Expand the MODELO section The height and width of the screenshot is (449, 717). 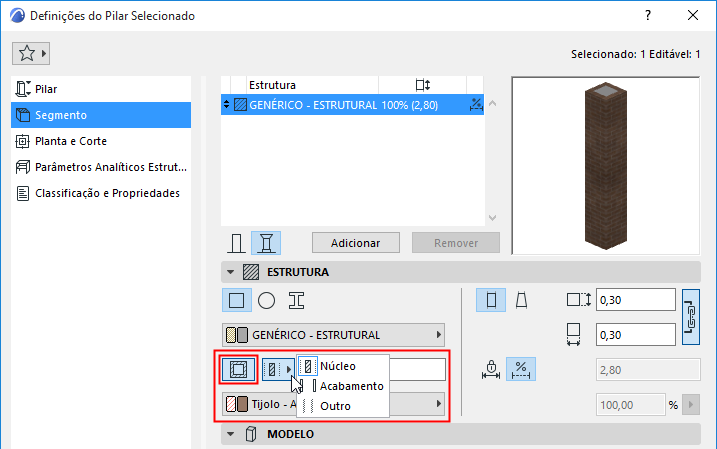(x=231, y=434)
